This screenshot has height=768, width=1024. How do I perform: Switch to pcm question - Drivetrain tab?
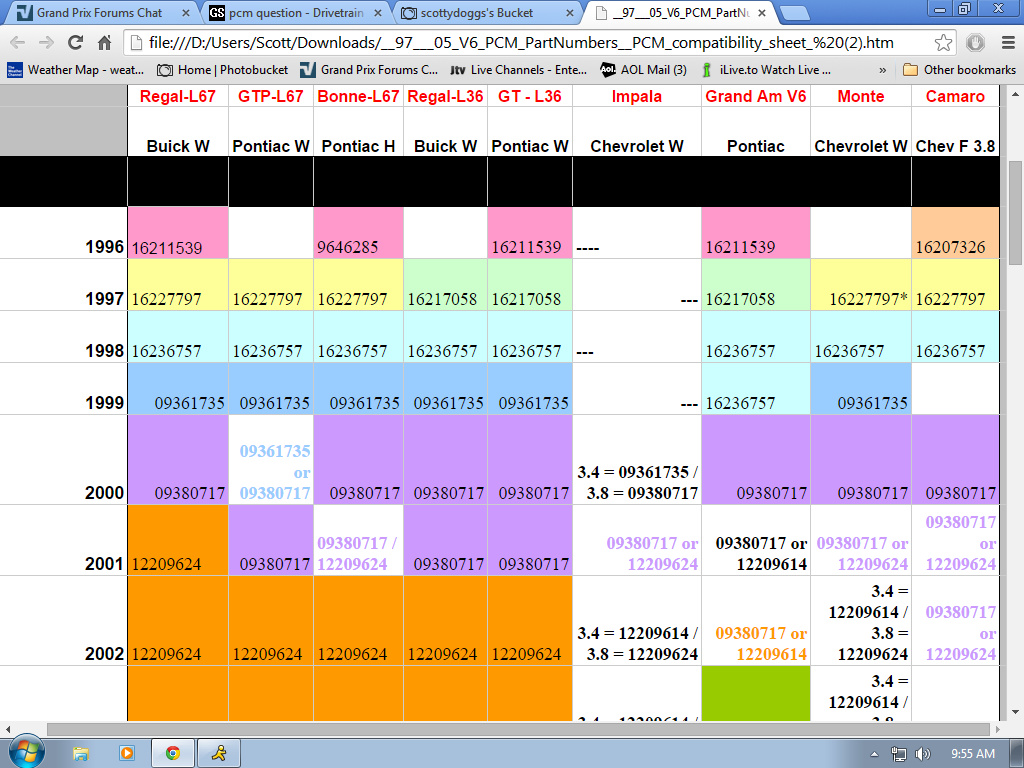[x=294, y=13]
